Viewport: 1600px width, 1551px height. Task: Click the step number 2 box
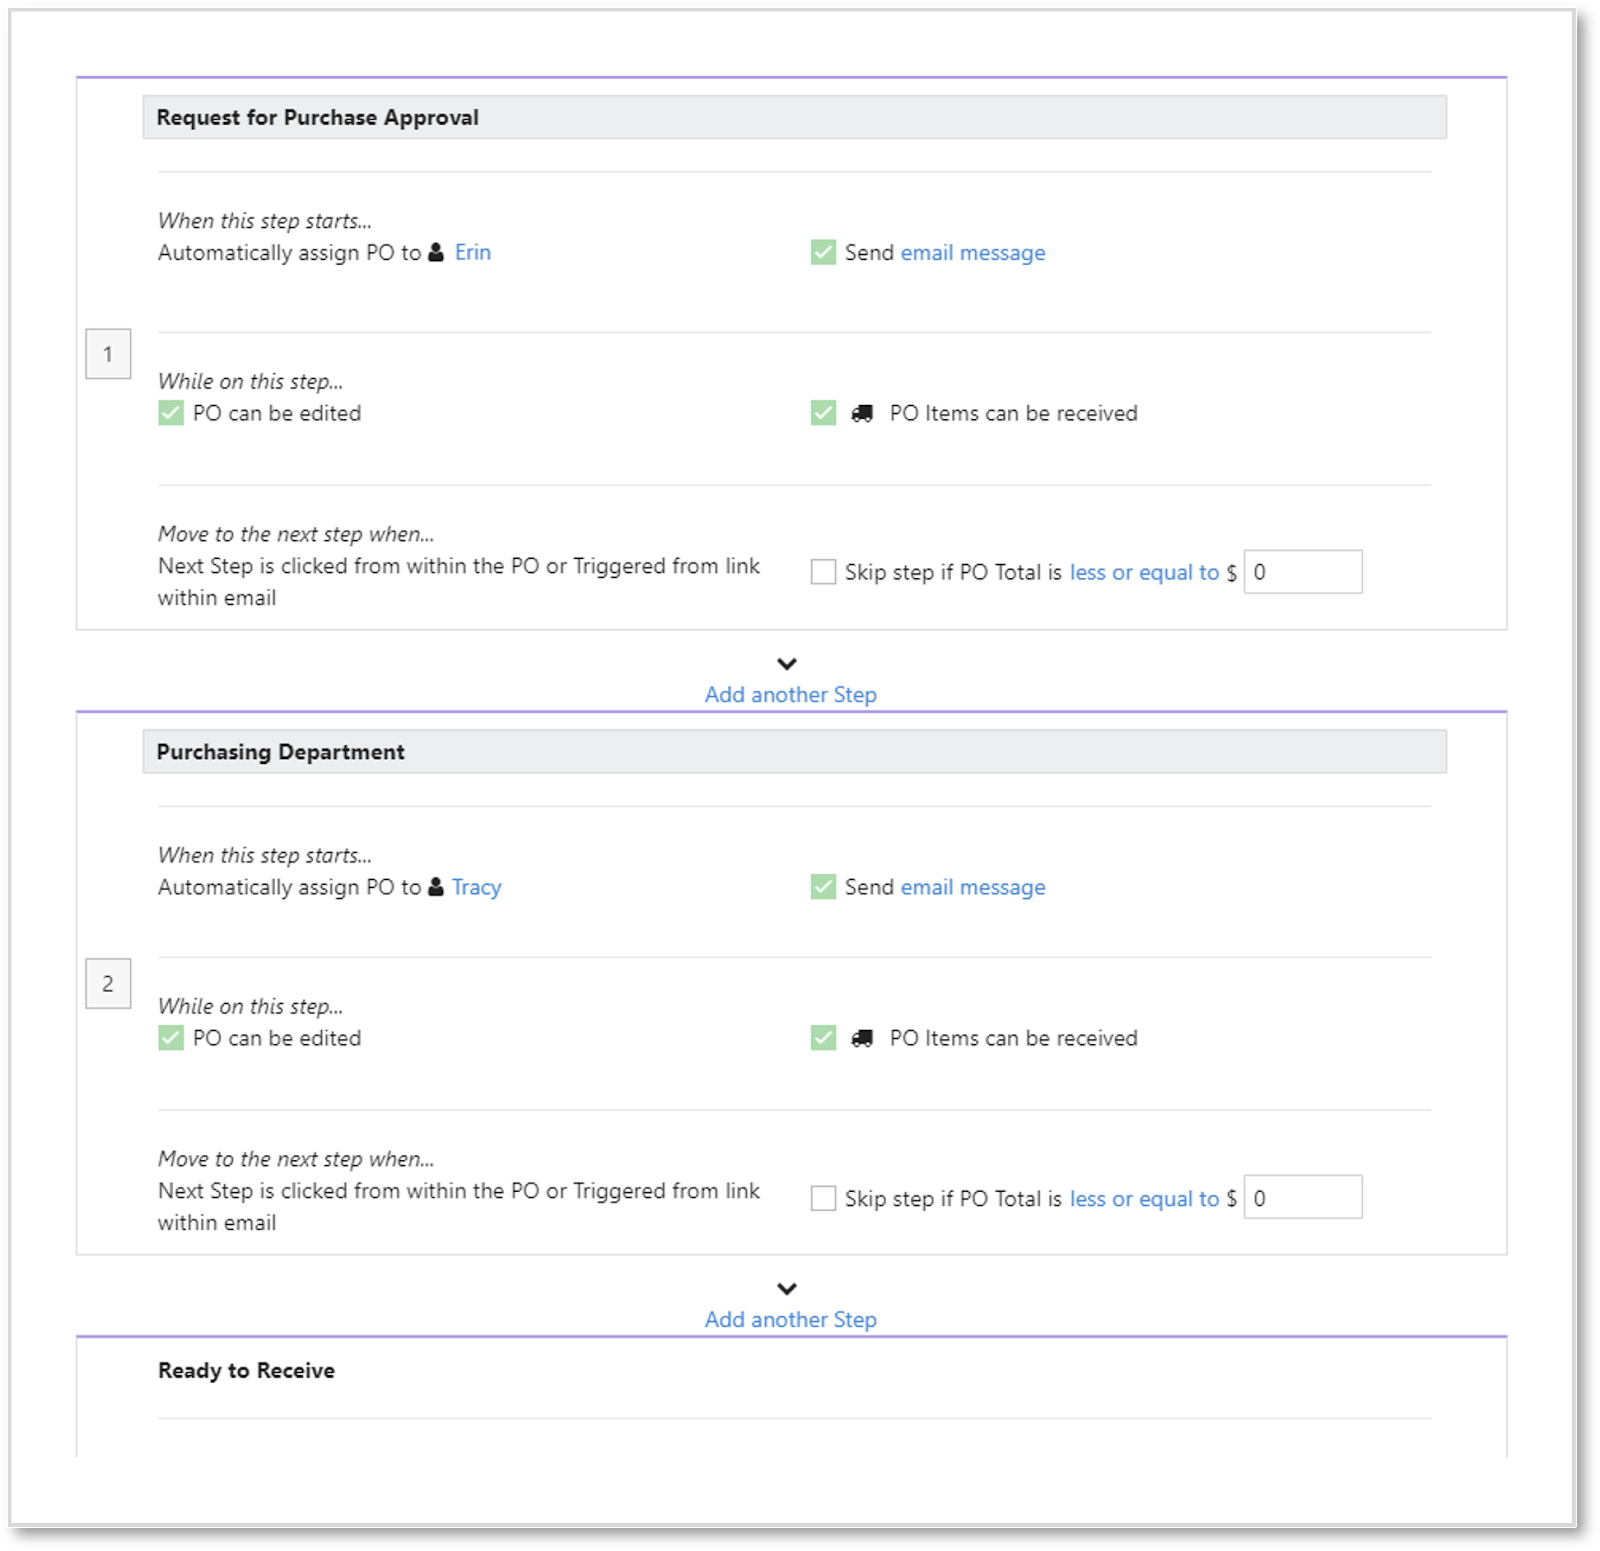click(x=108, y=984)
